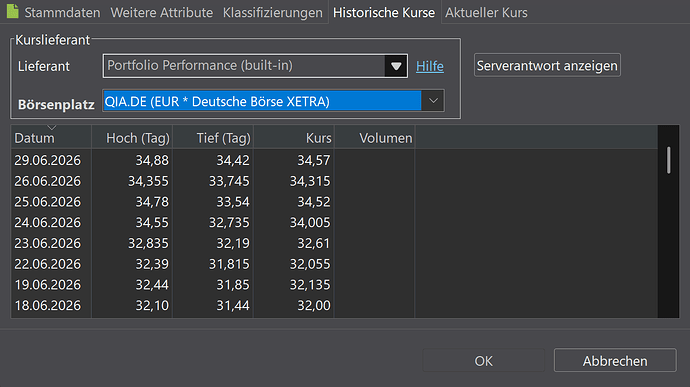Screen dimensions: 690x387
Task: Click the low value 32,19
Action: (233, 243)
